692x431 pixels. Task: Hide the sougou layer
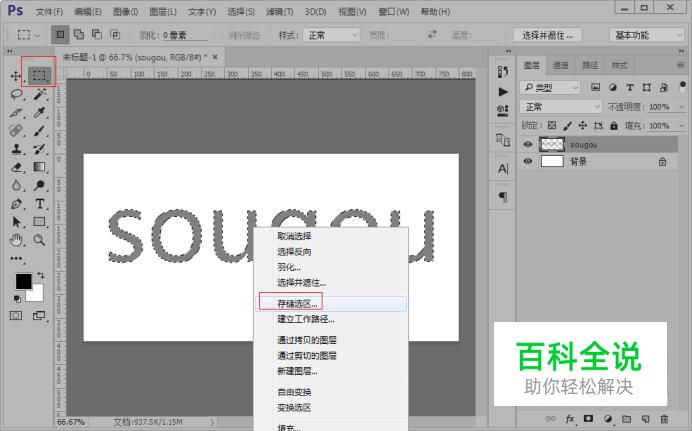528,144
